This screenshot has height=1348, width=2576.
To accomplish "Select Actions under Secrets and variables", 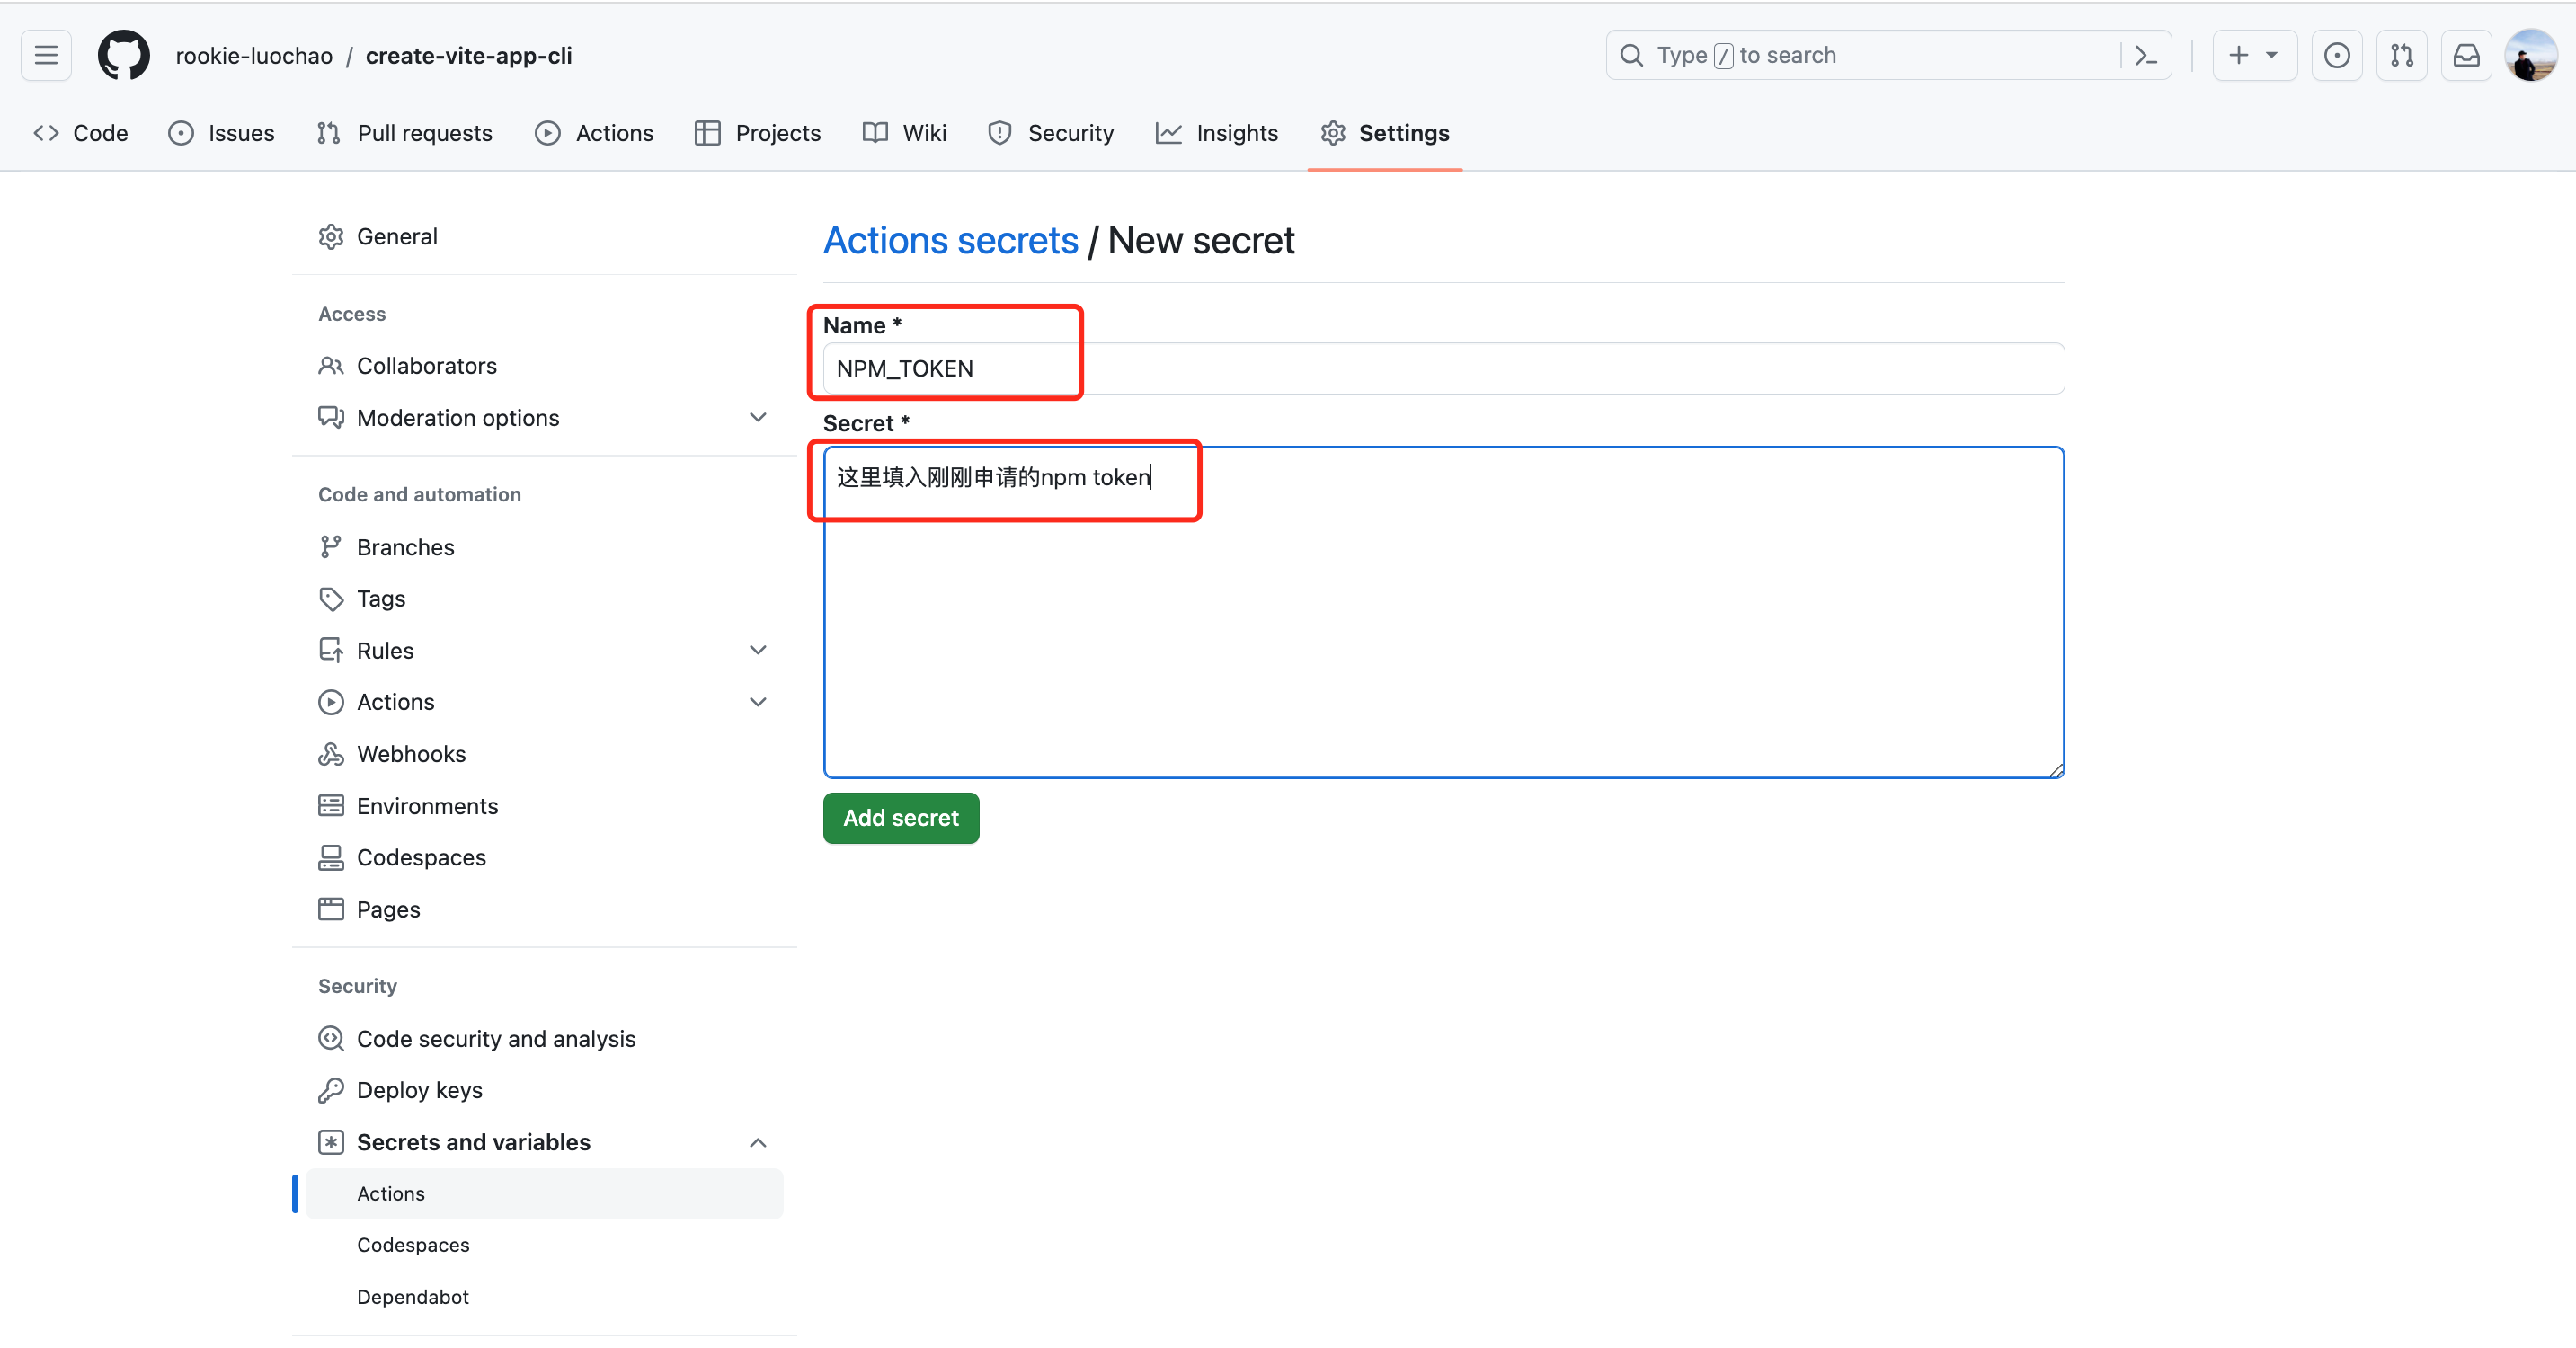I will pyautogui.click(x=545, y=1194).
